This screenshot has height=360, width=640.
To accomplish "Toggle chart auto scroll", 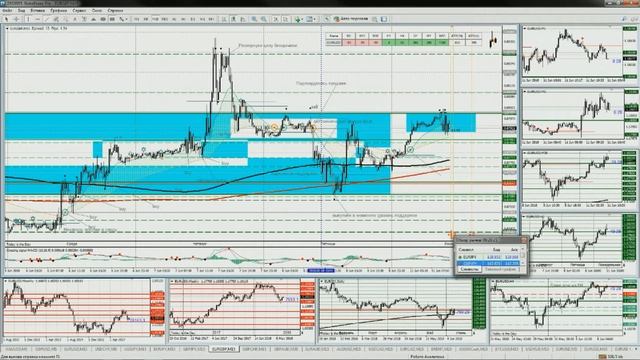I will point(276,19).
